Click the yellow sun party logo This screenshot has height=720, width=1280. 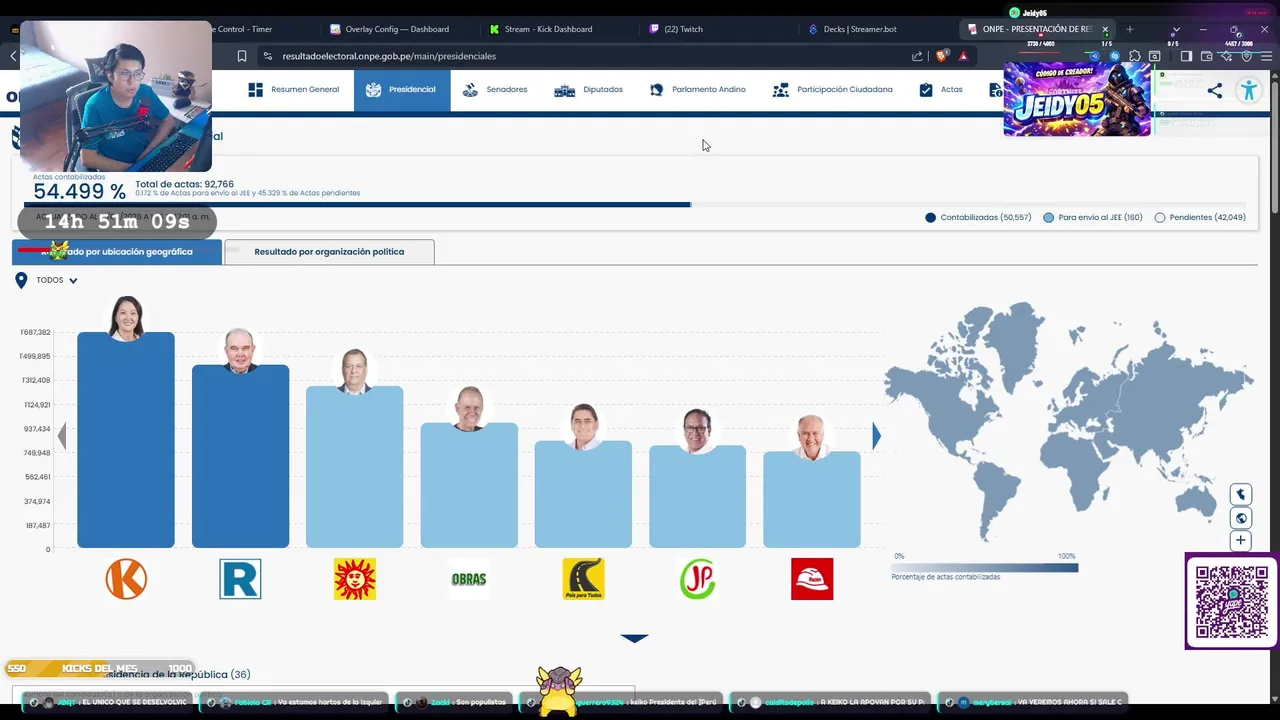355,579
